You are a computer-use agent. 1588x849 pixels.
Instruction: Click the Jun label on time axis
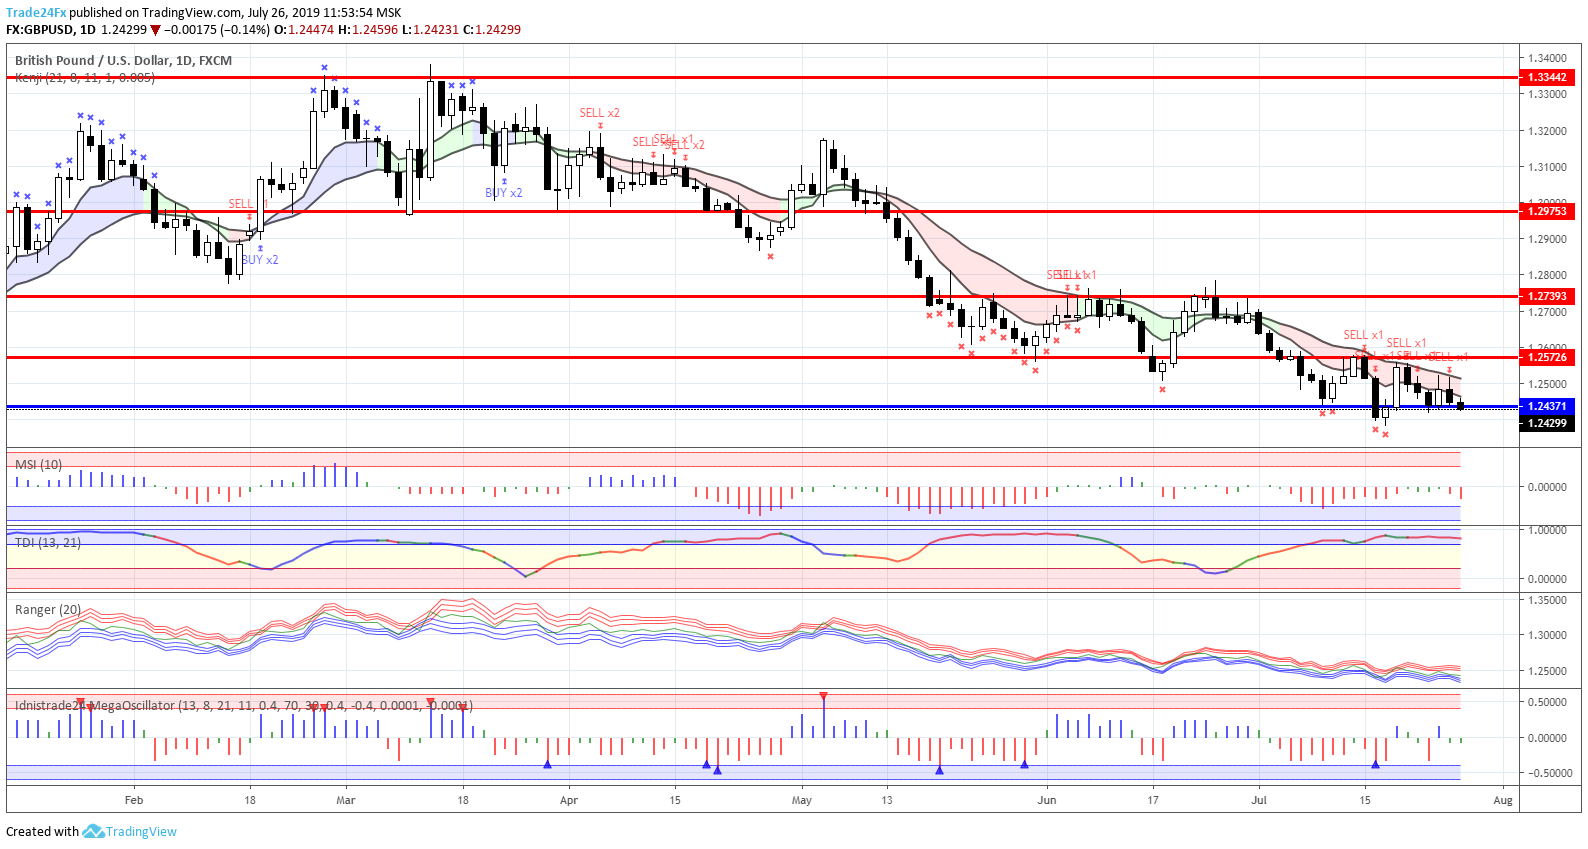click(x=1047, y=800)
